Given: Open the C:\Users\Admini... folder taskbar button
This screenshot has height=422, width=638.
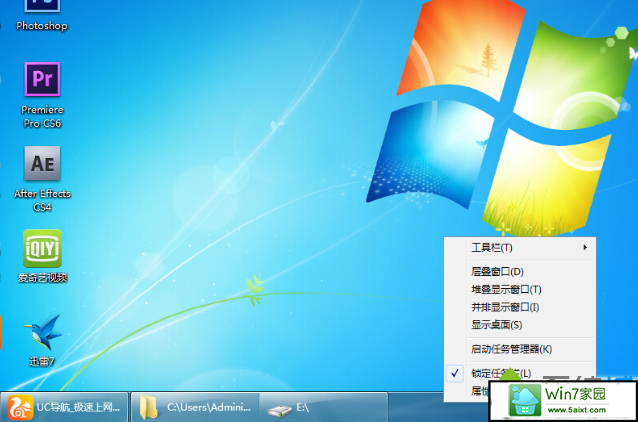Looking at the screenshot, I should point(195,407).
